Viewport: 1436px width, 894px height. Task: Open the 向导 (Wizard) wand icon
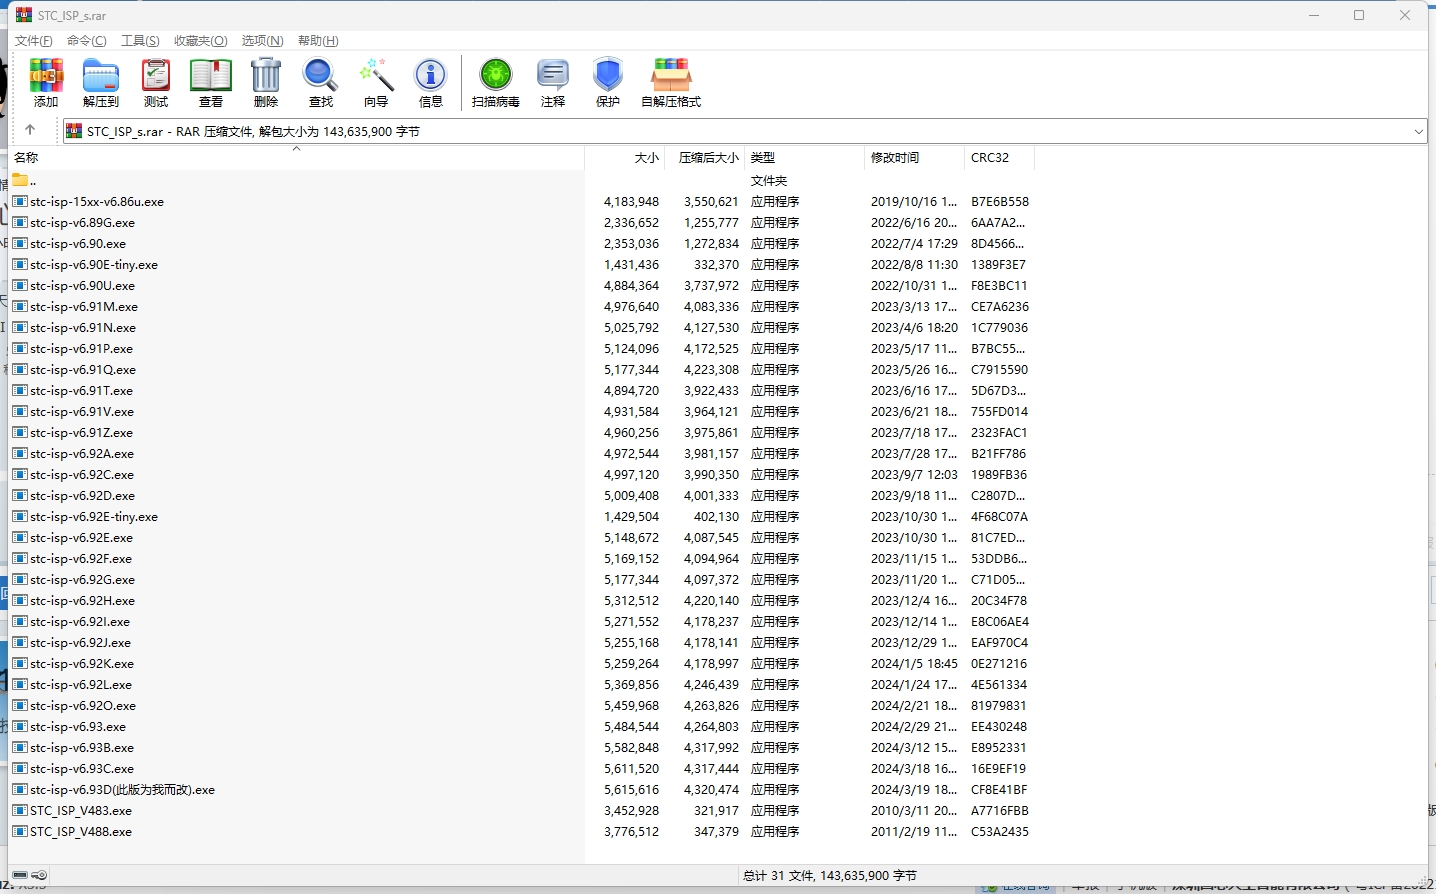376,76
